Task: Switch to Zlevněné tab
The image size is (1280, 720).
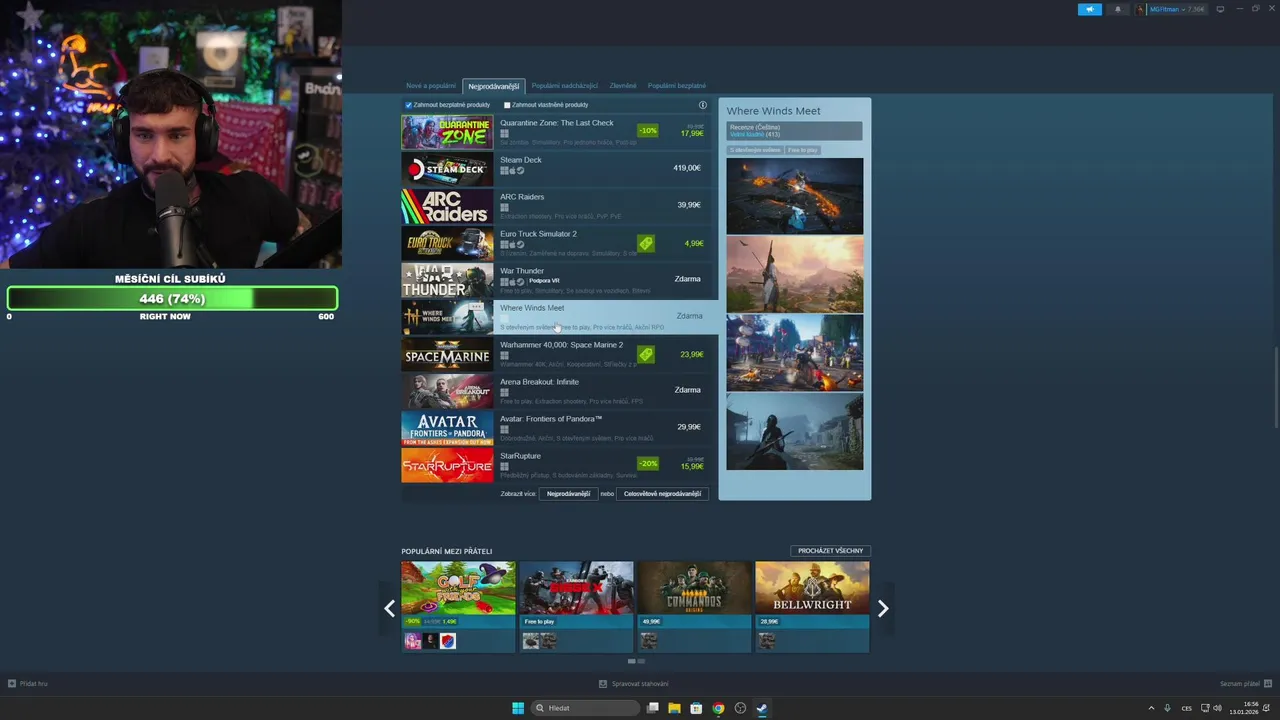Action: 623,86
